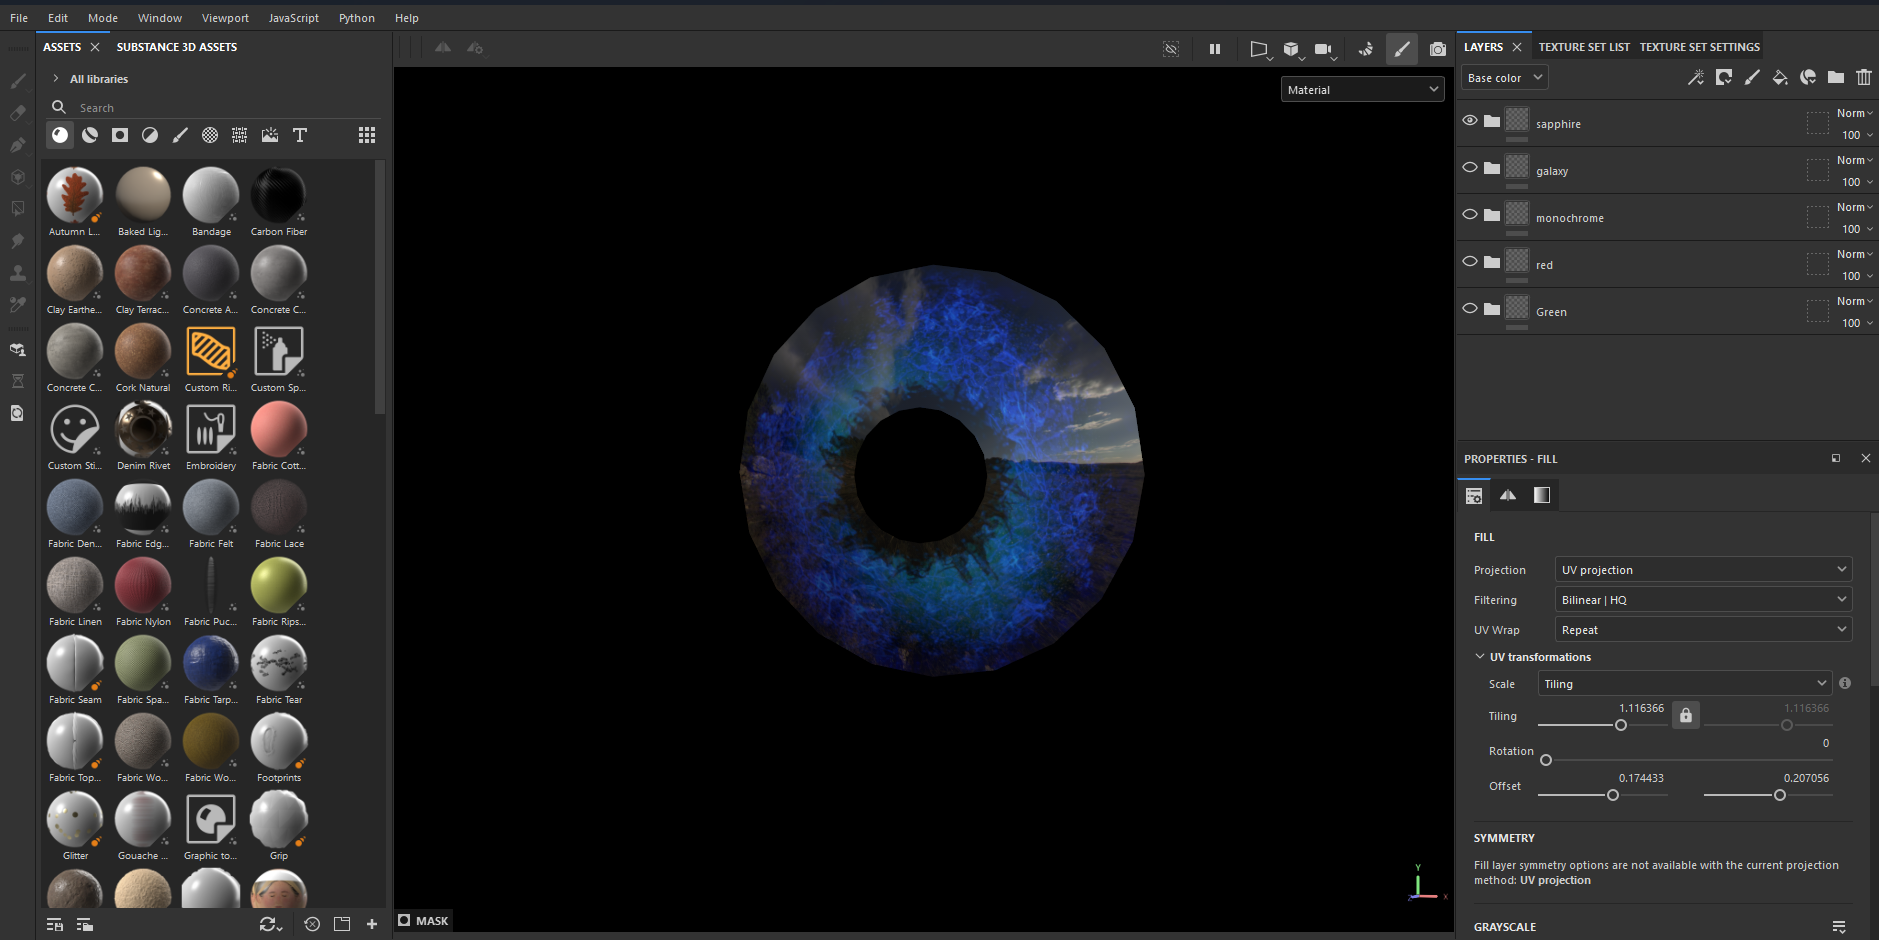1879x940 pixels.
Task: Toggle visibility of galaxy layer
Action: (x=1469, y=167)
